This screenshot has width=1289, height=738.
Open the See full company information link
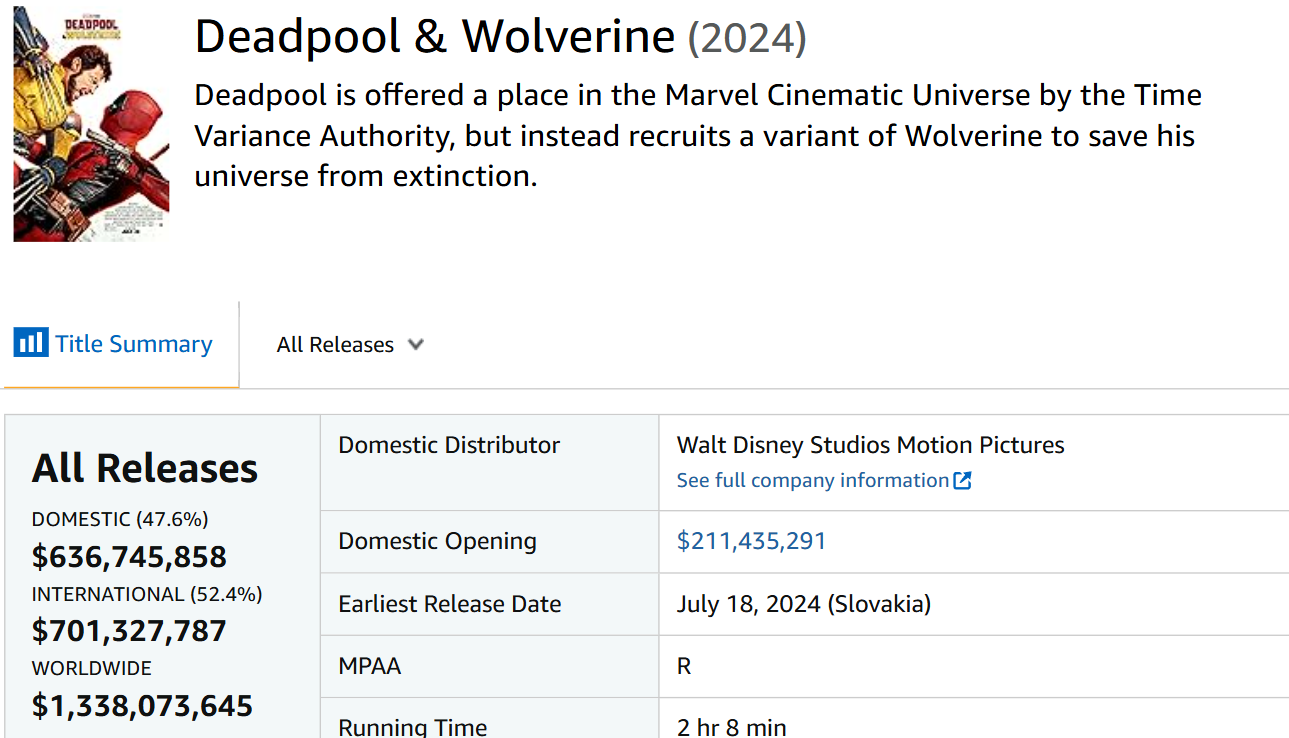(824, 480)
